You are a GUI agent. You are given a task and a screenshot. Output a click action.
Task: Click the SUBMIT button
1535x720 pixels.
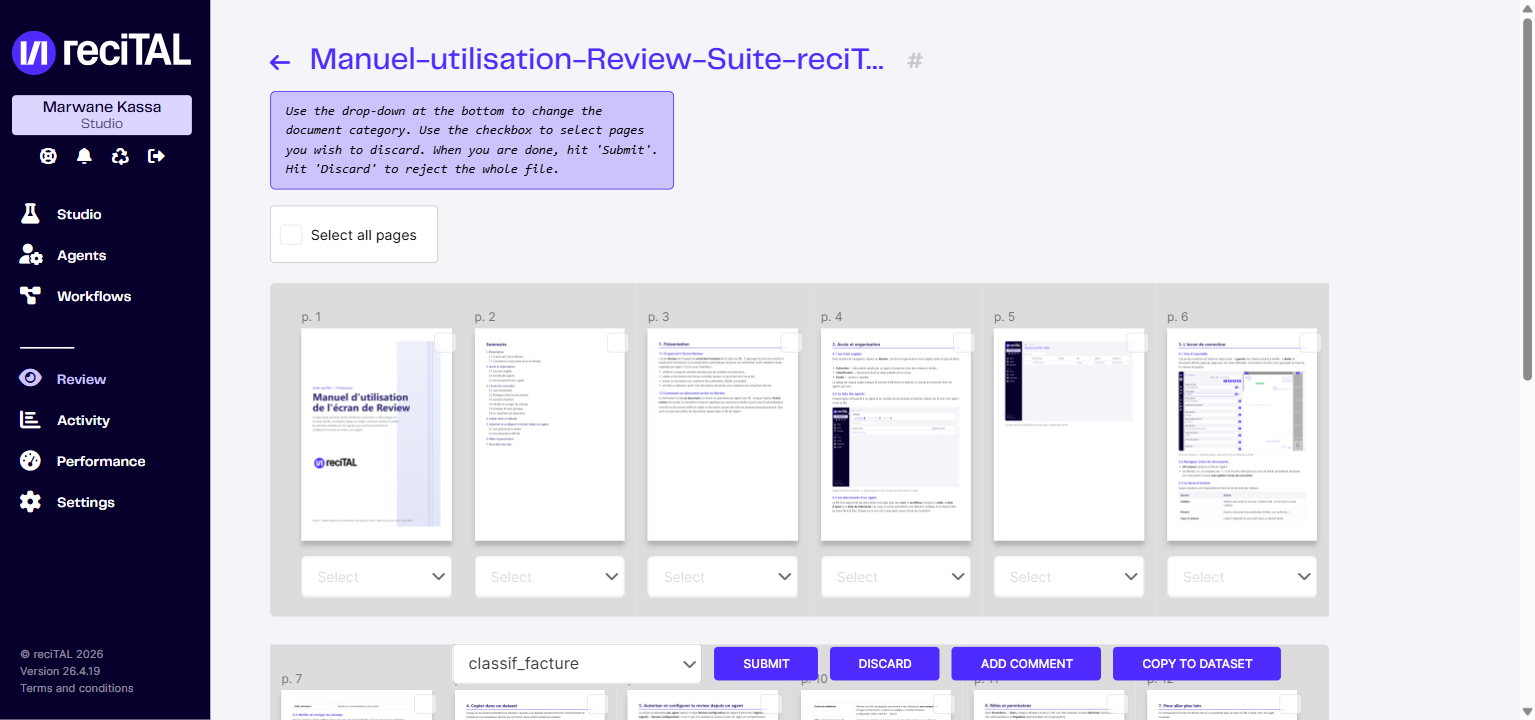[766, 664]
